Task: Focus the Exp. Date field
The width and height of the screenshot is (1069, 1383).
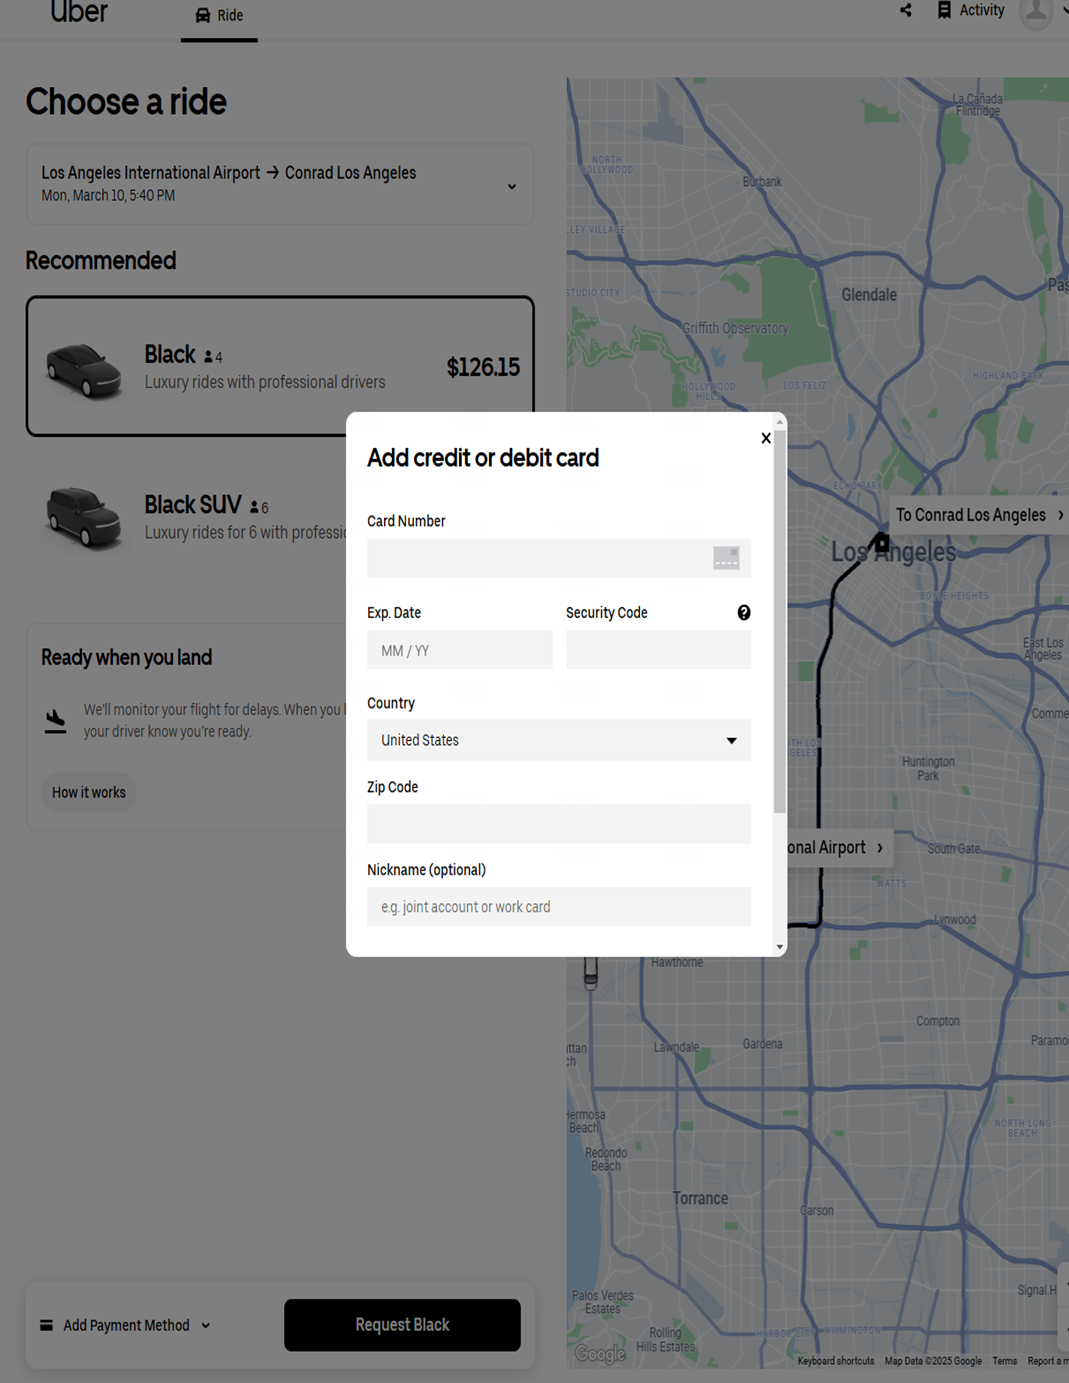Action: tap(460, 650)
